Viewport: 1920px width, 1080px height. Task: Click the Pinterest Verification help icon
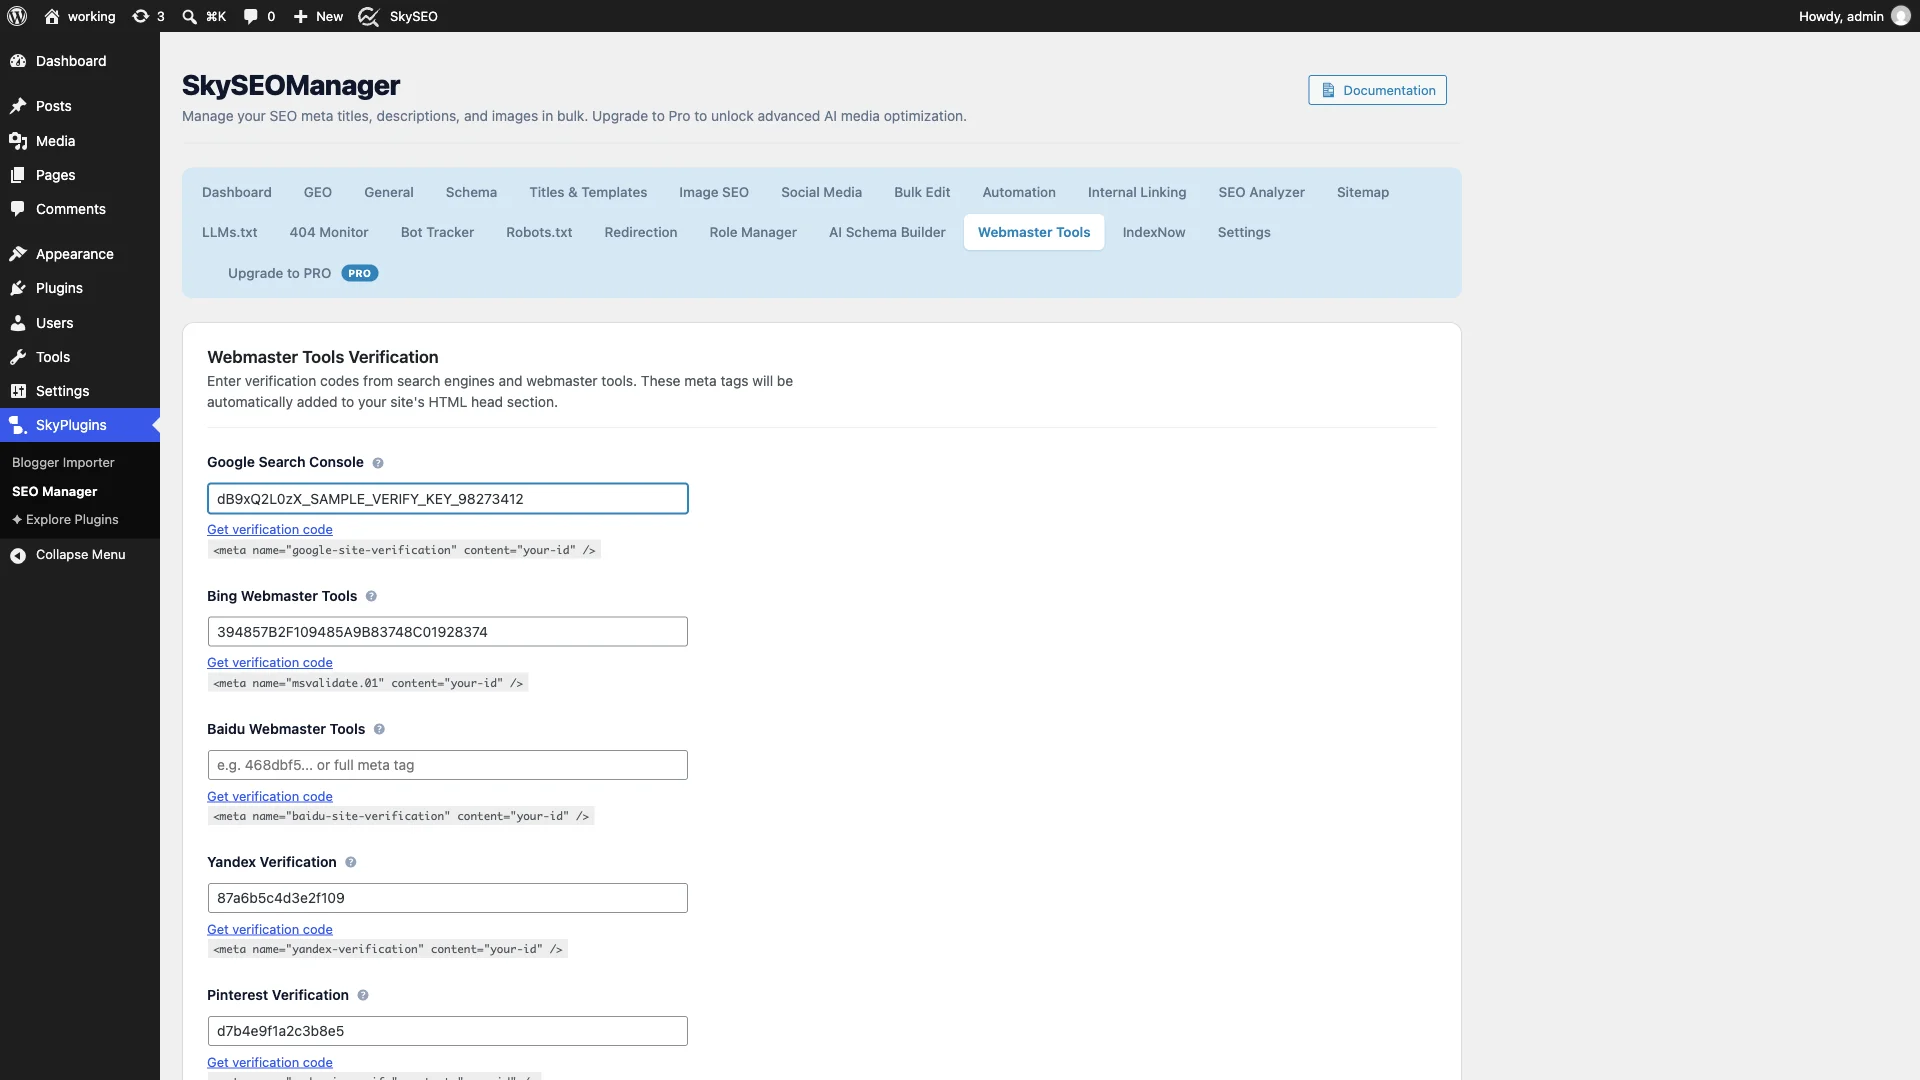click(x=363, y=995)
